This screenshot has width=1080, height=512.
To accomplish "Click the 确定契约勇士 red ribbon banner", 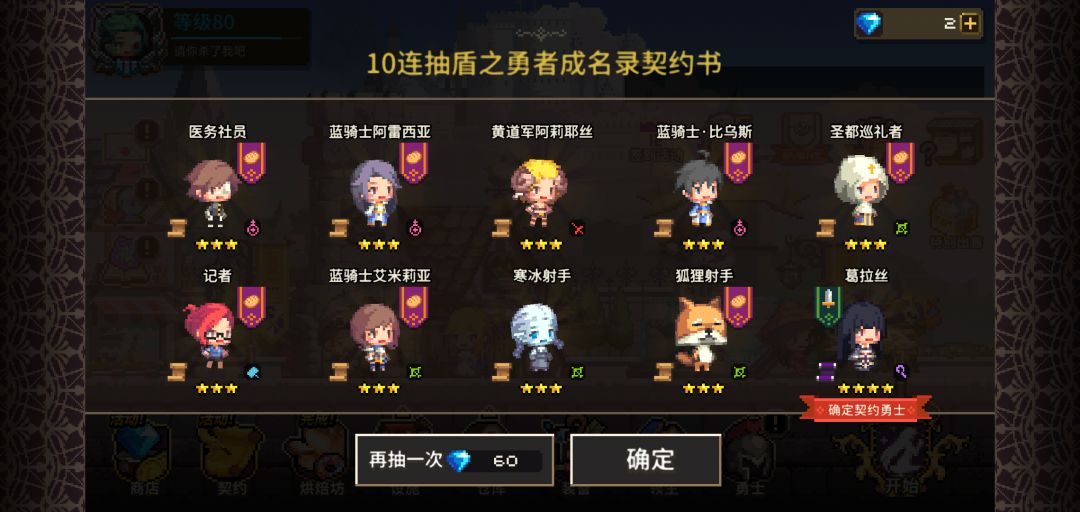I will coord(866,409).
